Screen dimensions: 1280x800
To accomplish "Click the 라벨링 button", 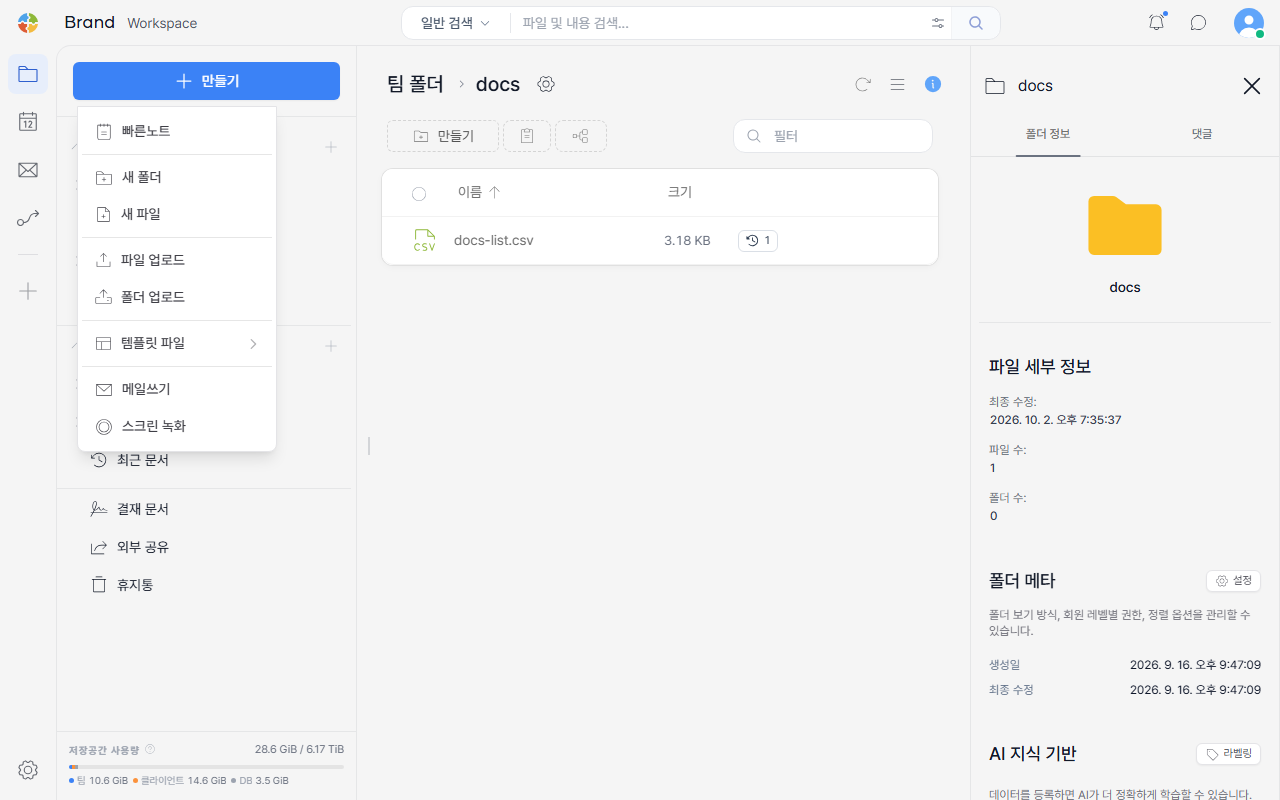I will (1228, 754).
